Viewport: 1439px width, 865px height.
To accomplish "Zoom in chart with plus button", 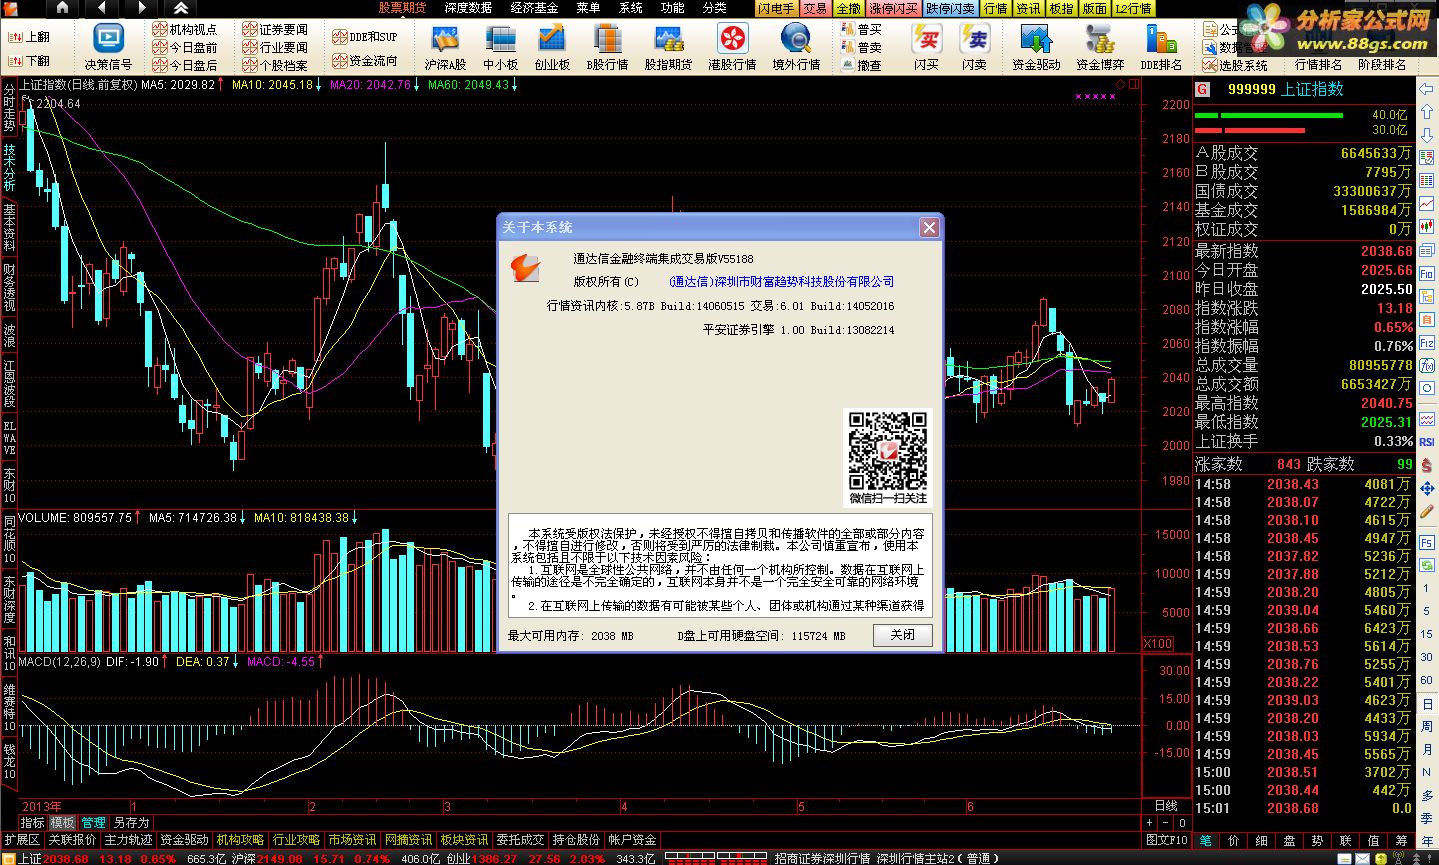I will click(1149, 823).
